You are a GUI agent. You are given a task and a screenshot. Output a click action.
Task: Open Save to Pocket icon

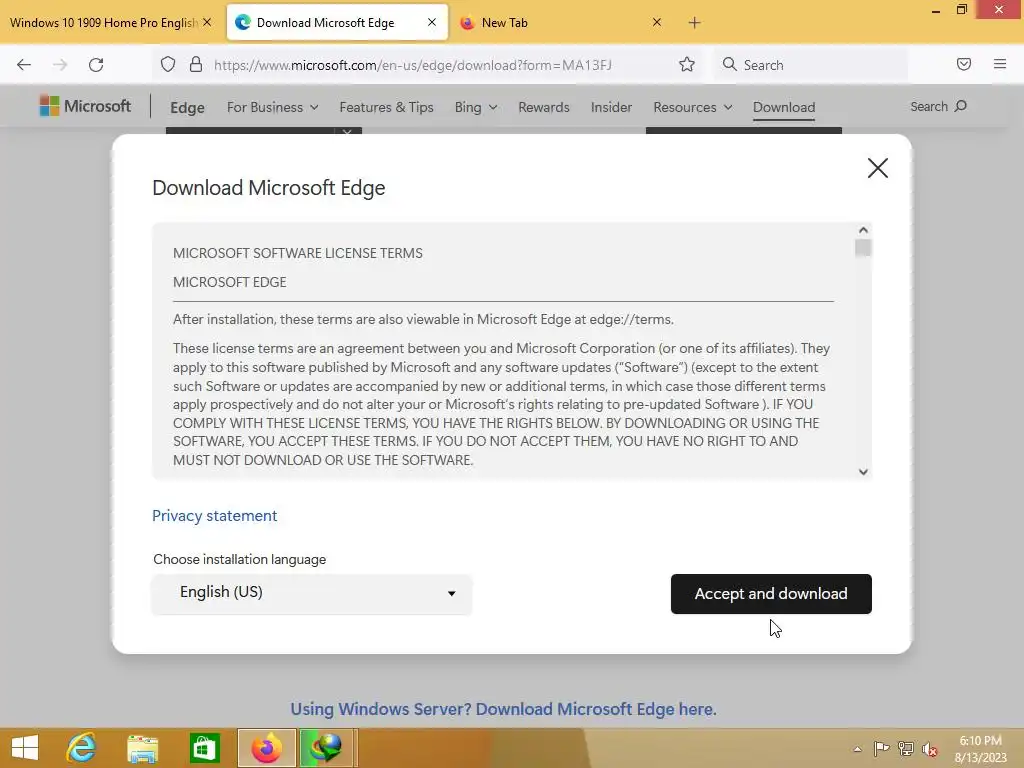(964, 64)
